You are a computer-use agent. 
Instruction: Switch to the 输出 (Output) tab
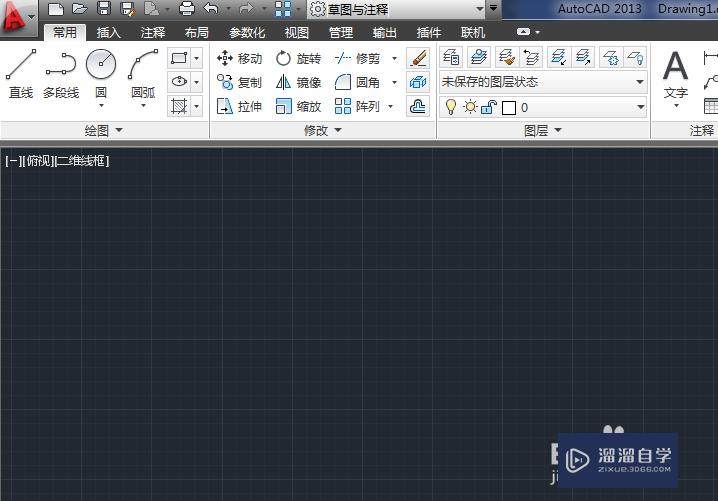pos(385,32)
